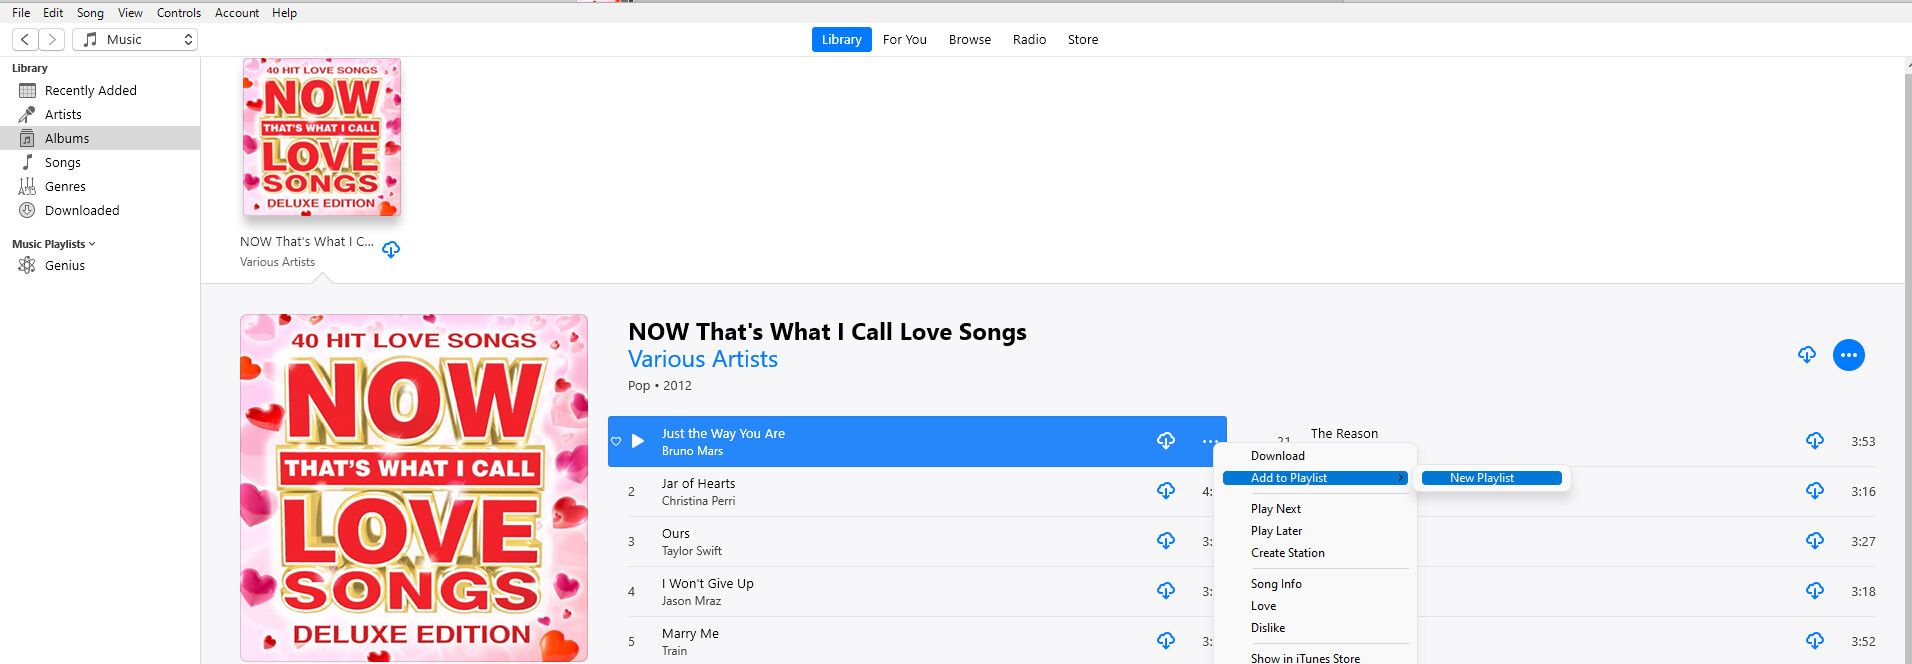Open the Music media type dropdown
Viewport: 1912px width, 664px height.
(x=135, y=39)
